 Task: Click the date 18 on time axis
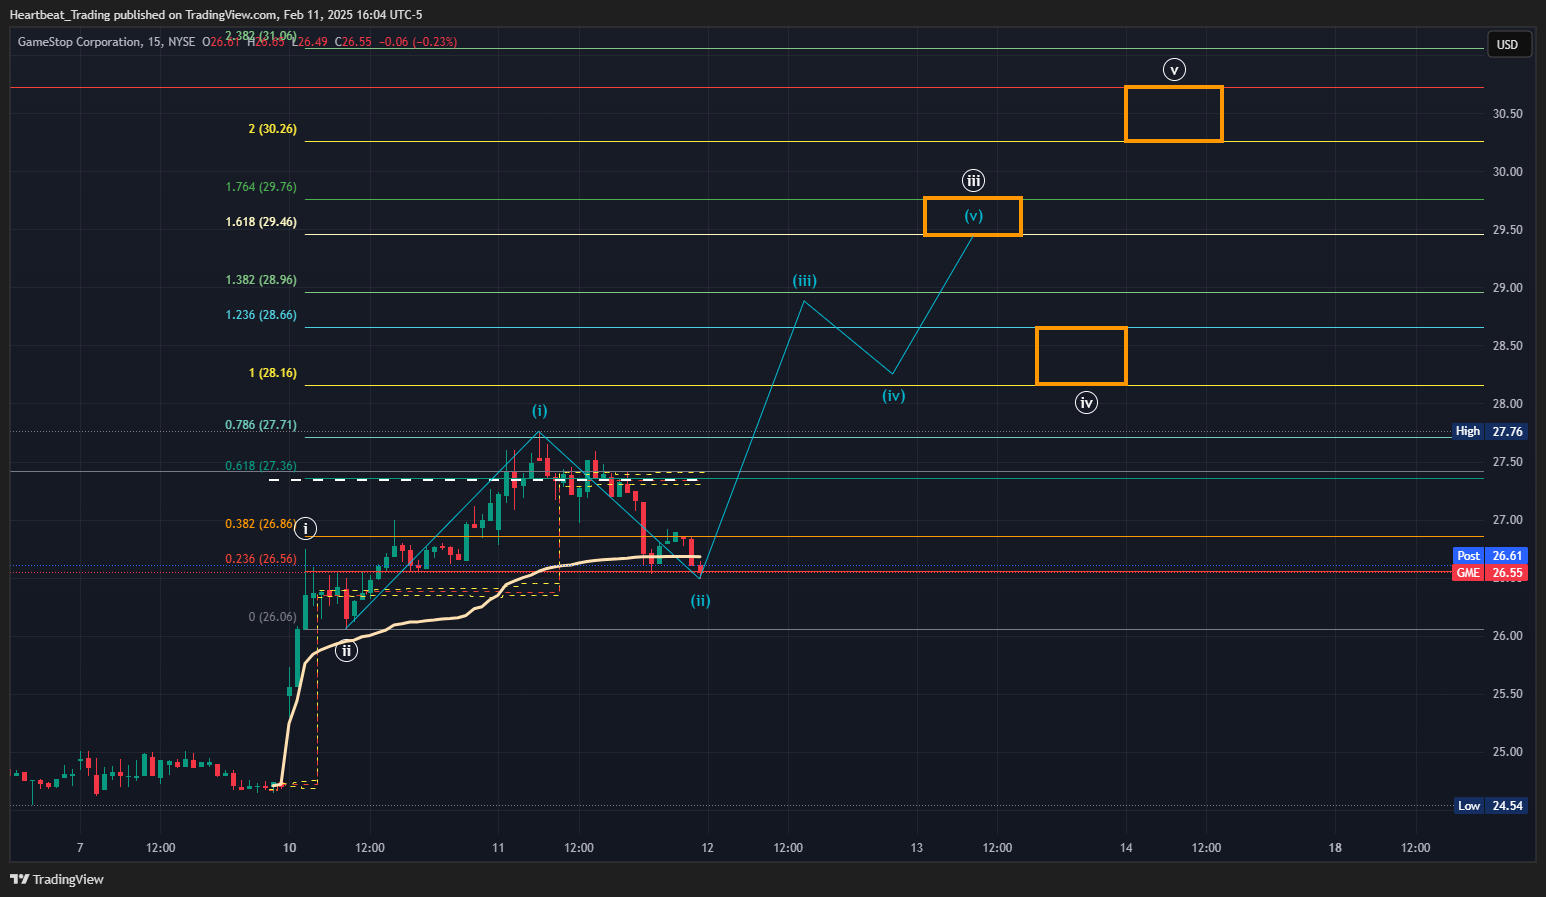coord(1335,848)
